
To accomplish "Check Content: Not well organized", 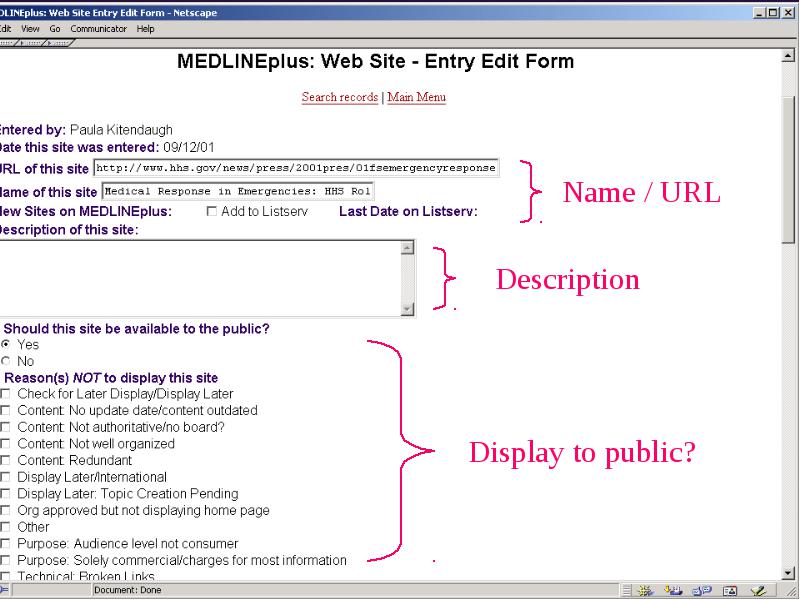I will point(5,444).
